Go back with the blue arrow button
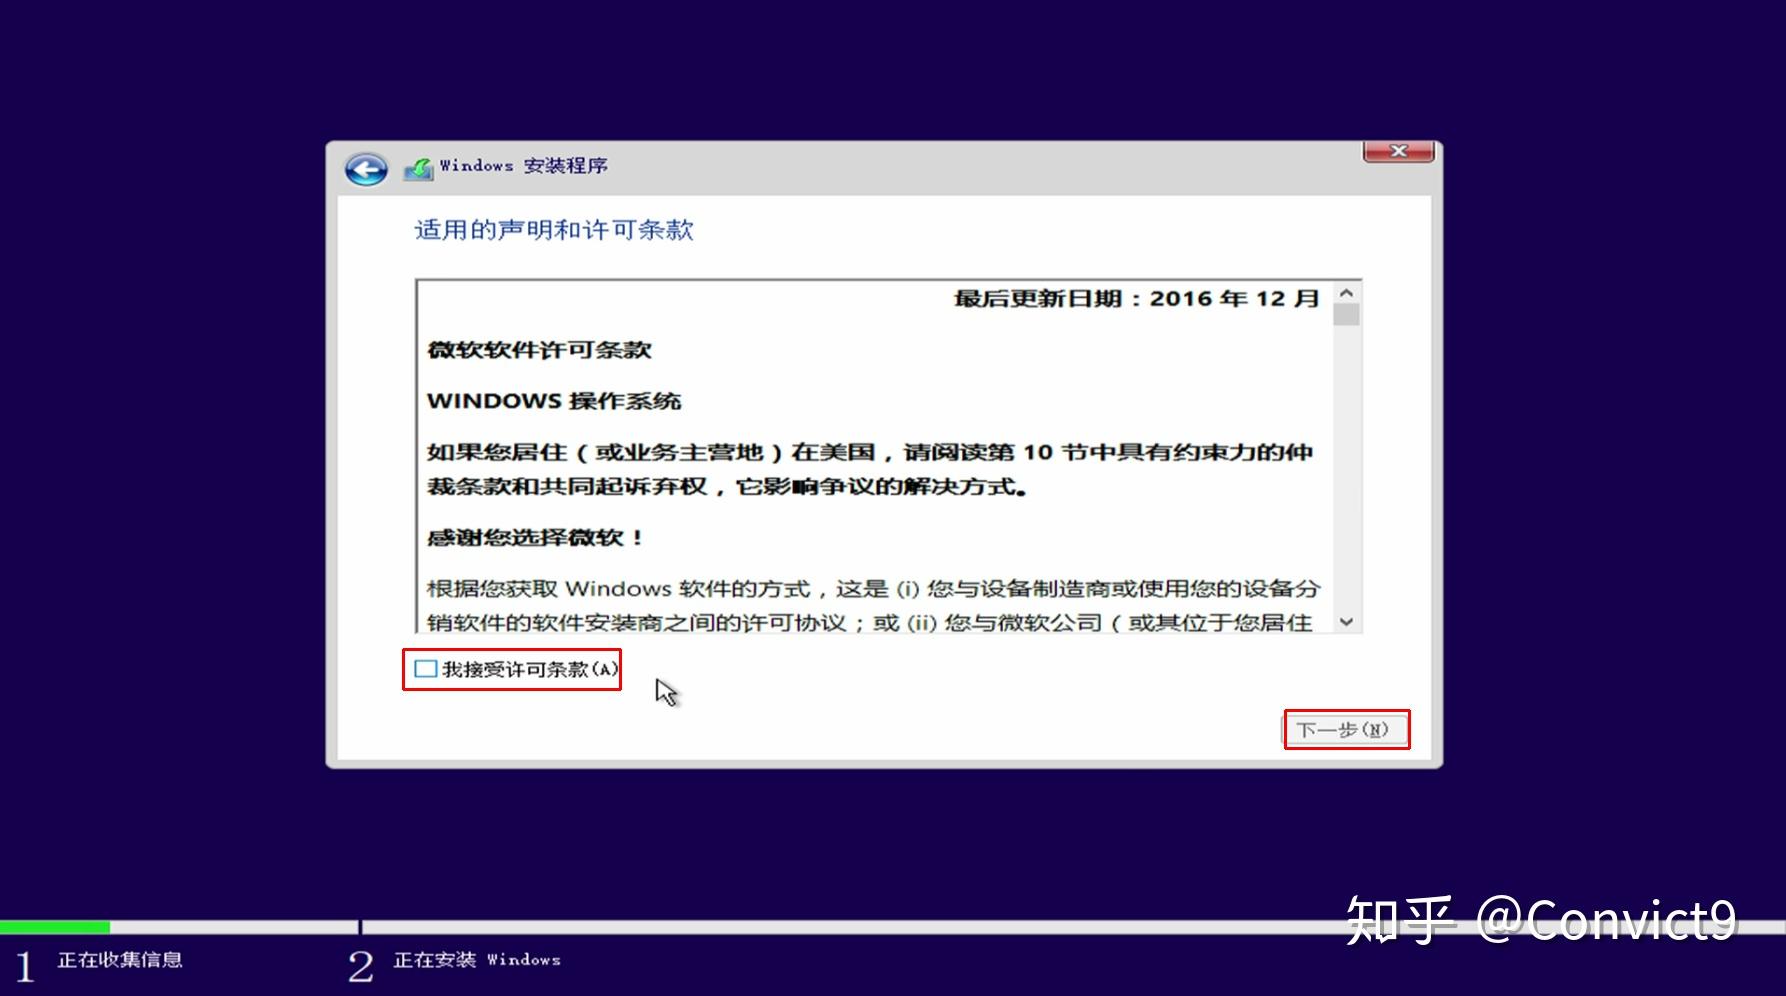Screen dimensions: 1786x996 tap(366, 169)
